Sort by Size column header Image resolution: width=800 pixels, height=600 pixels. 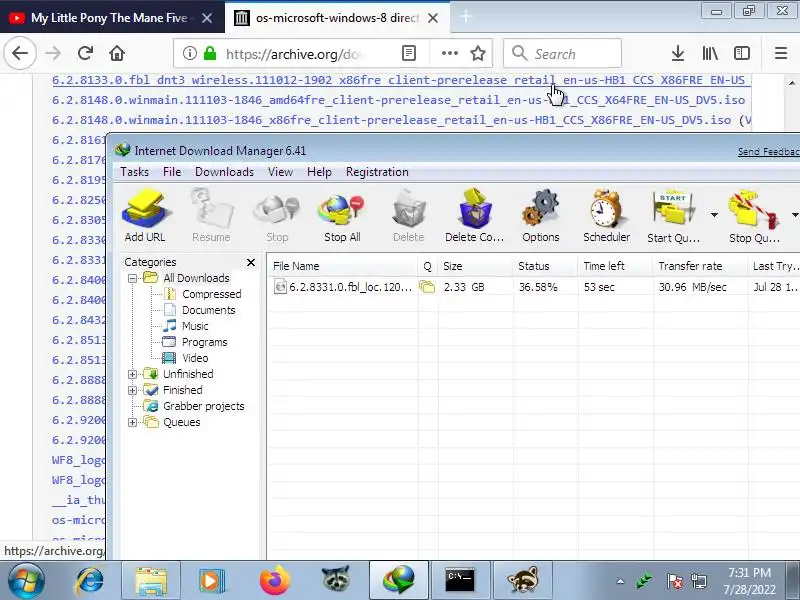pyautogui.click(x=476, y=266)
